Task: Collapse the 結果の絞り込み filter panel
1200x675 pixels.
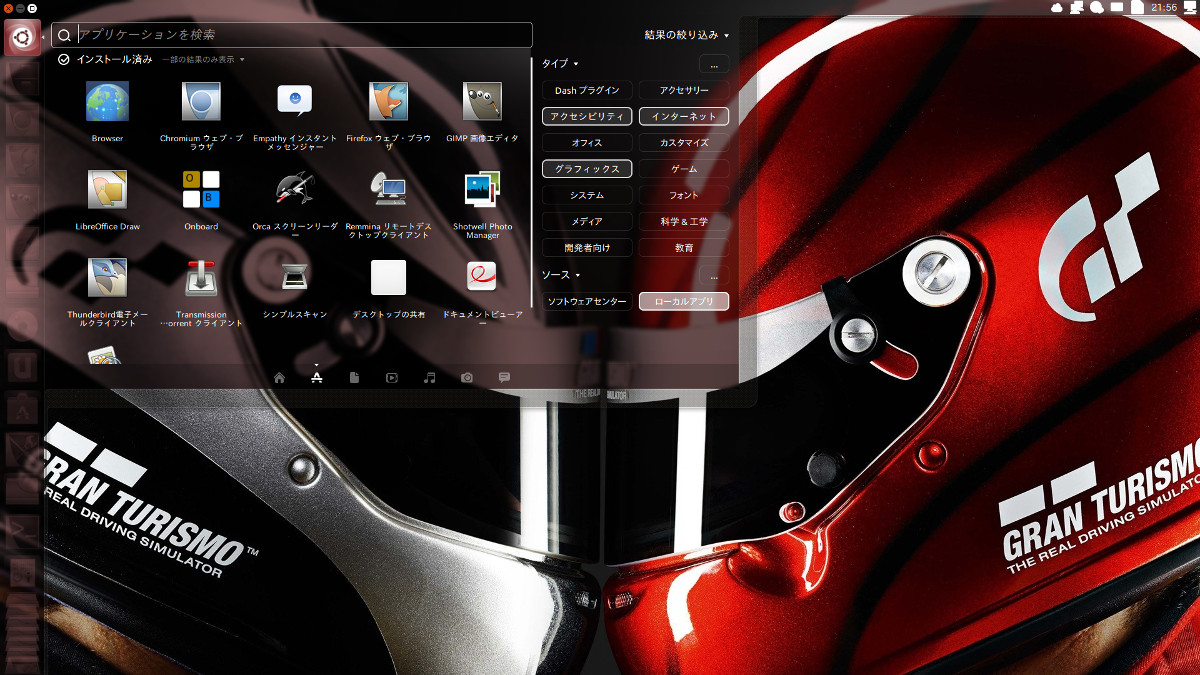Action: coord(687,35)
